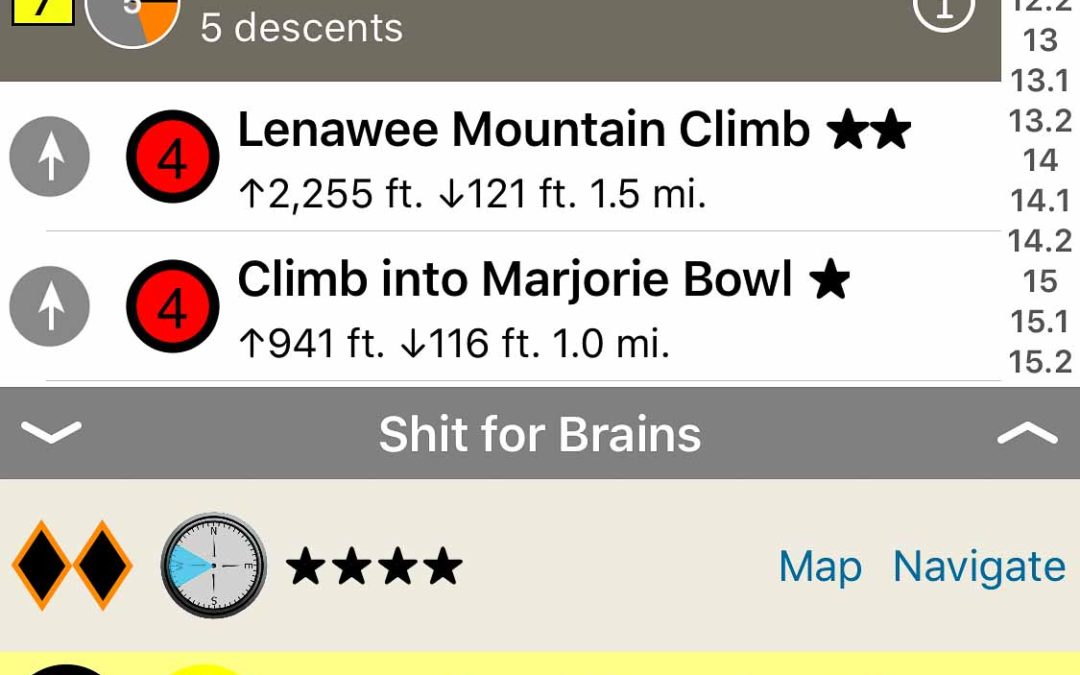Jump to index section 14

point(1041,160)
